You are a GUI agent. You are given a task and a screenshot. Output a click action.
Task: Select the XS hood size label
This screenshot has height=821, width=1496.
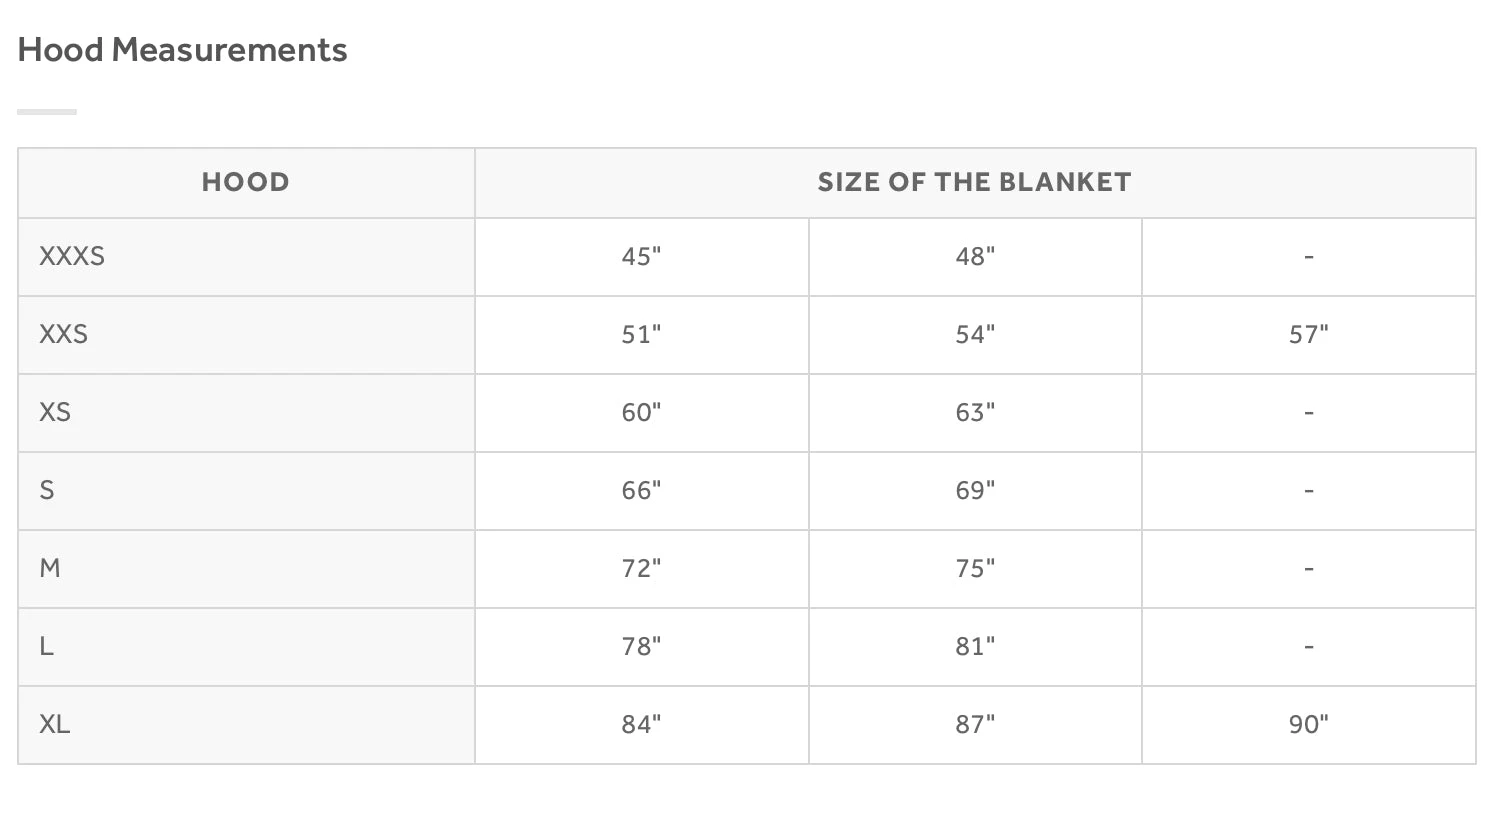[55, 412]
